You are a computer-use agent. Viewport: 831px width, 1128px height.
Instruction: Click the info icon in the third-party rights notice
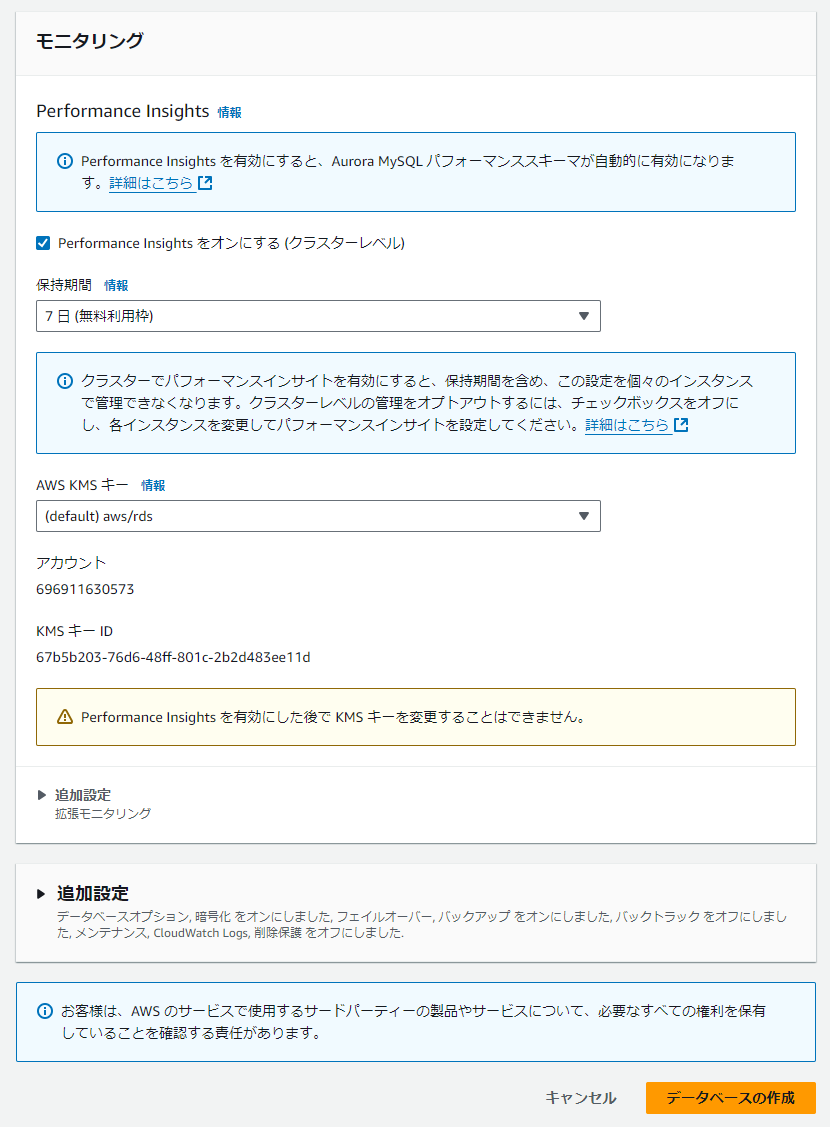click(x=45, y=1011)
